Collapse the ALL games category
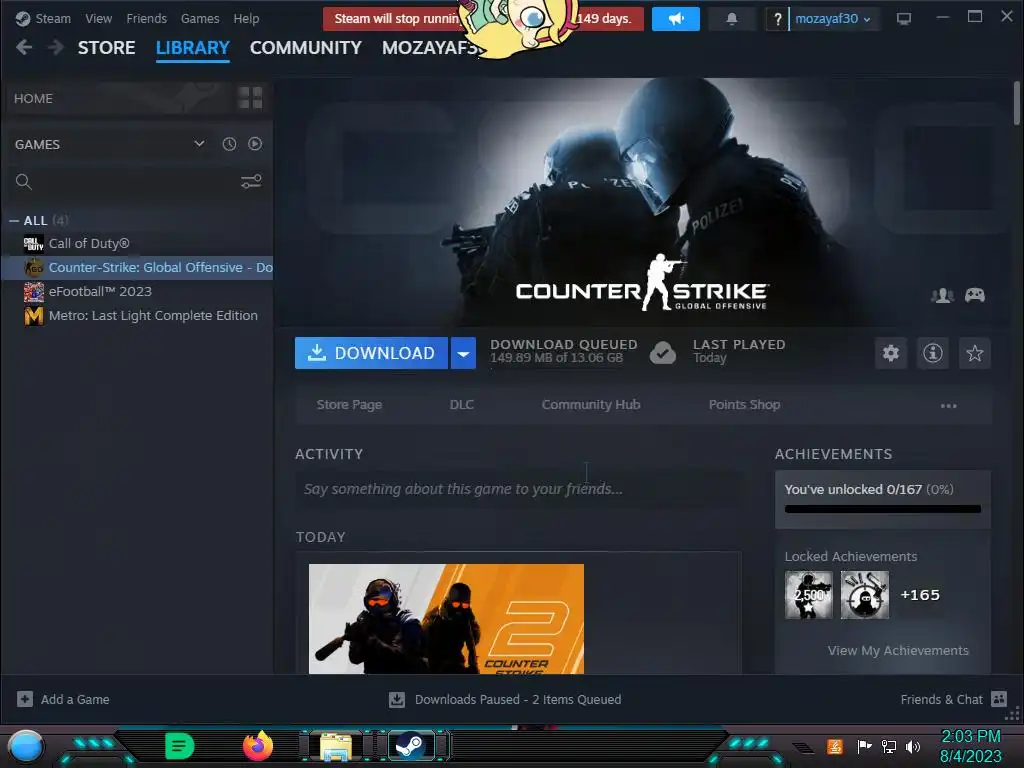Viewport: 1024px width, 768px height. point(14,221)
